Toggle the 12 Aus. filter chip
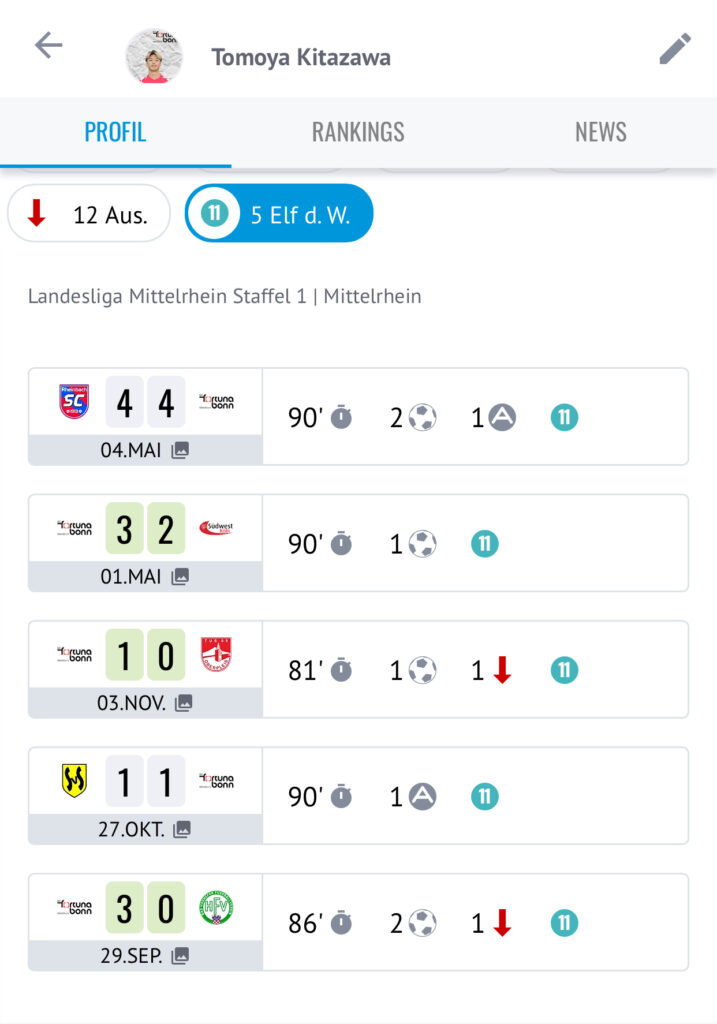The height and width of the screenshot is (1024, 717). (89, 214)
